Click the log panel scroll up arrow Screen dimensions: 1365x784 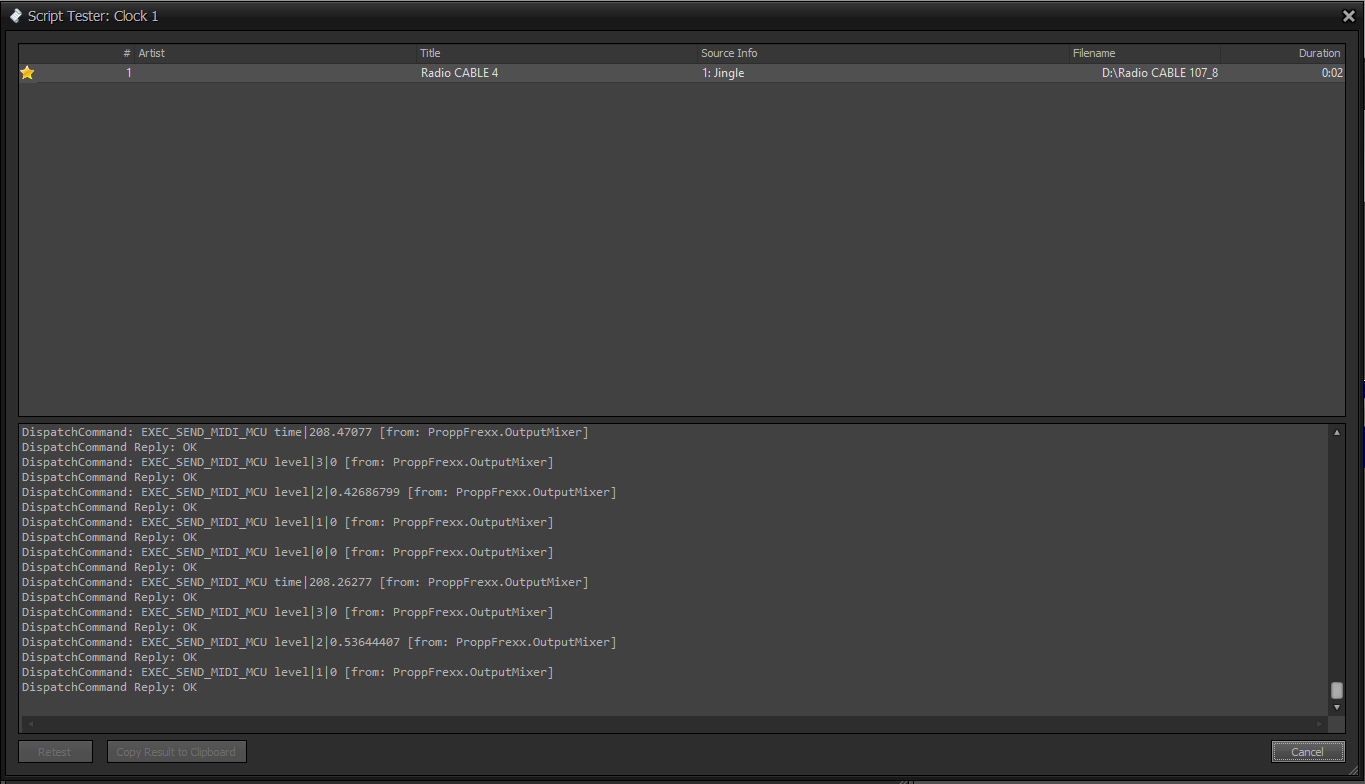click(1337, 432)
